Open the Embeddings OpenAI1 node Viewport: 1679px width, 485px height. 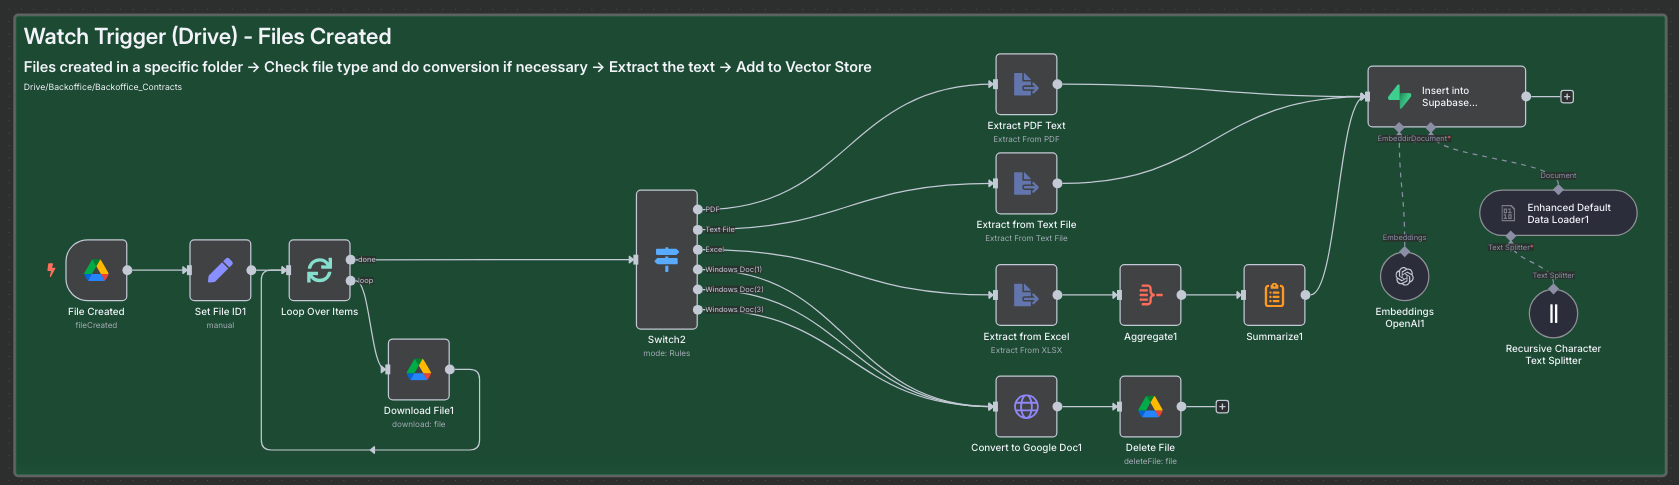click(1404, 276)
